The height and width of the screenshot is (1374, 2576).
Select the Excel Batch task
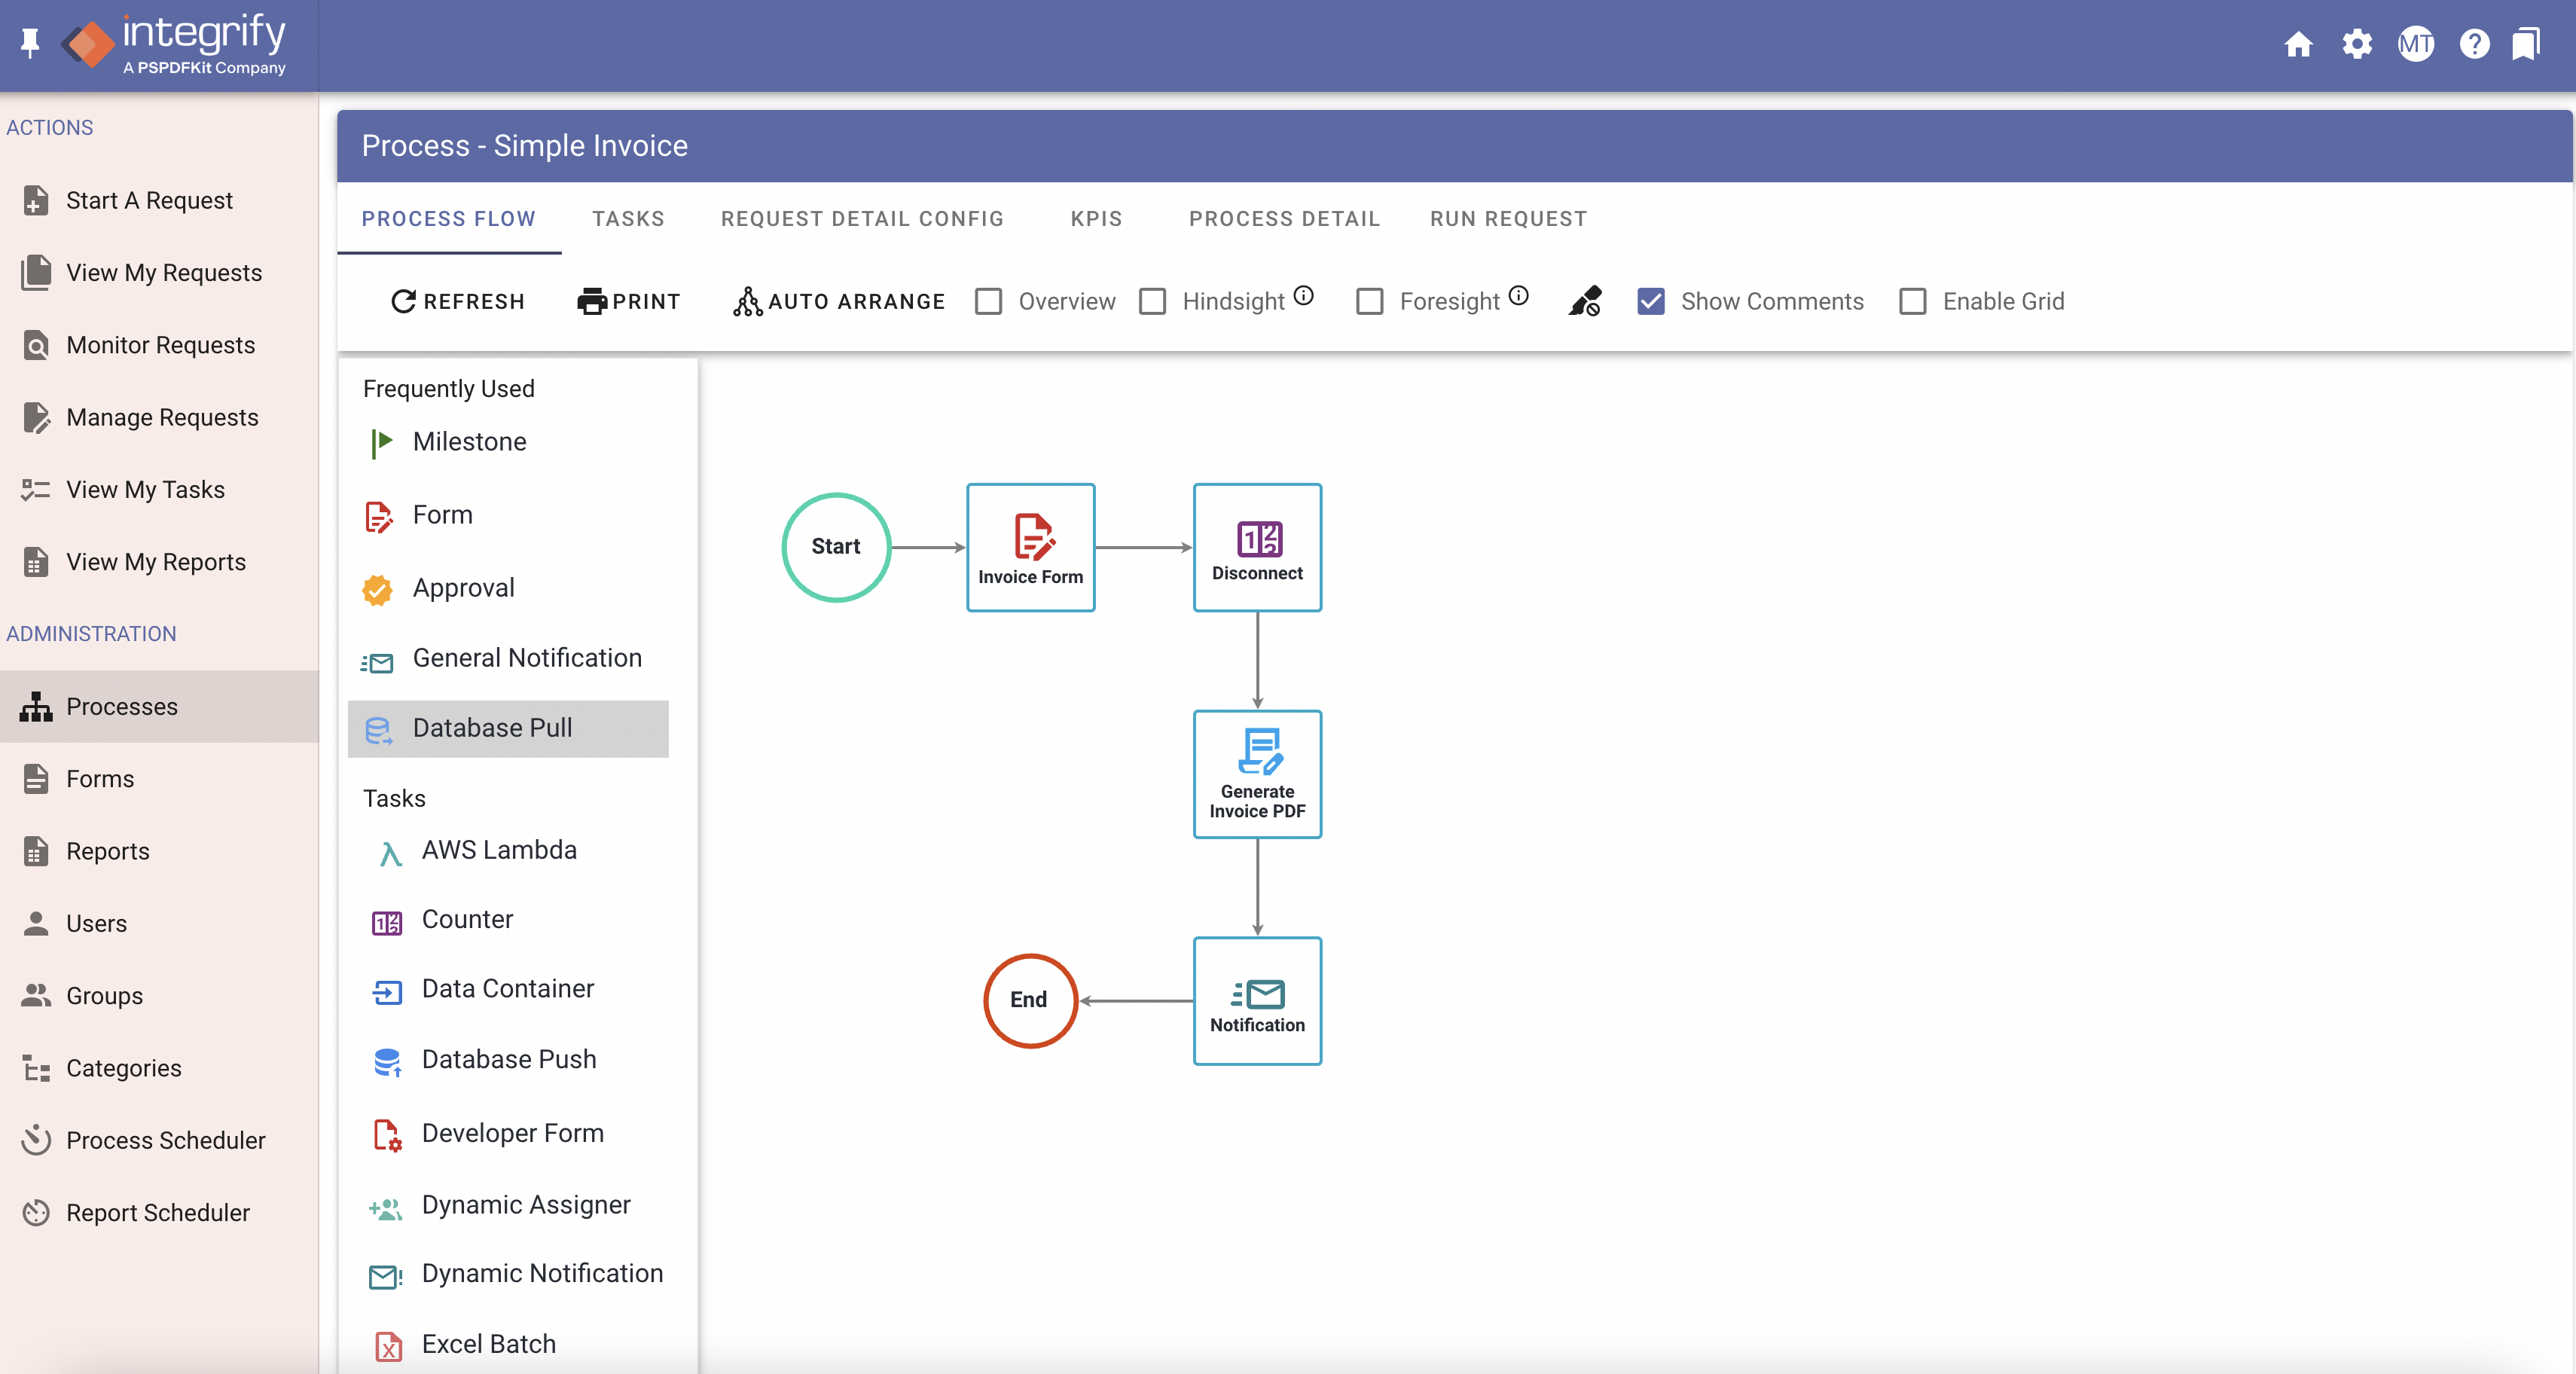(x=508, y=1346)
